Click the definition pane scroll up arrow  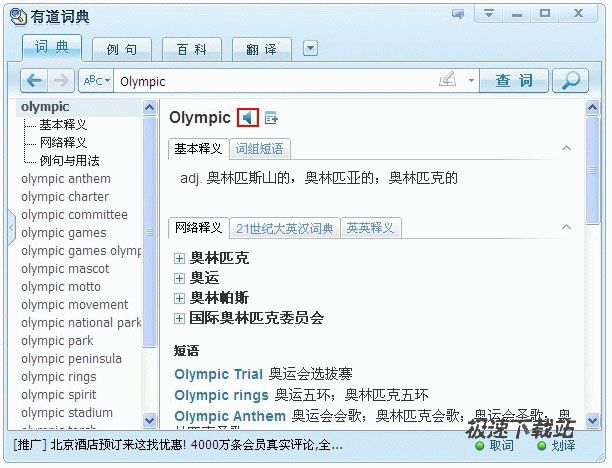coord(592,107)
